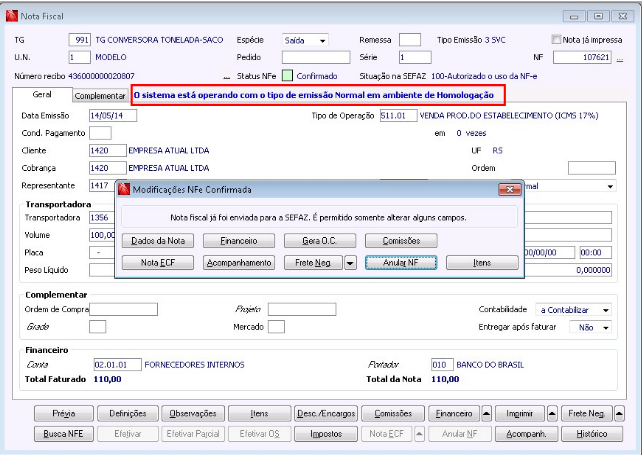Expand the arrow next to Imprimir button
The width and height of the screenshot is (642, 455).
(x=552, y=414)
